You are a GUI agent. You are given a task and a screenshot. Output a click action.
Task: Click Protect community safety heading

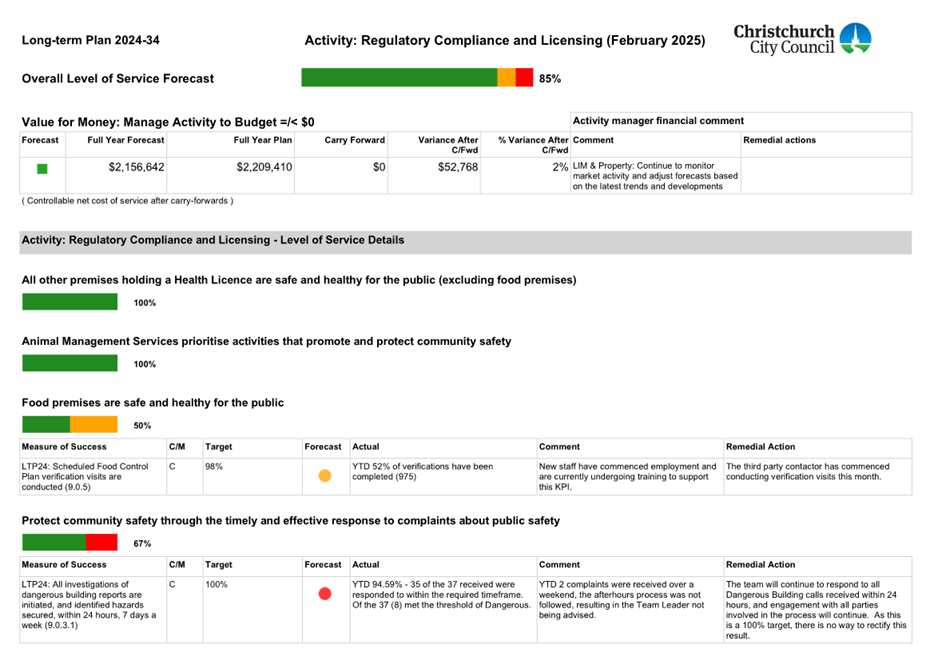291,520
